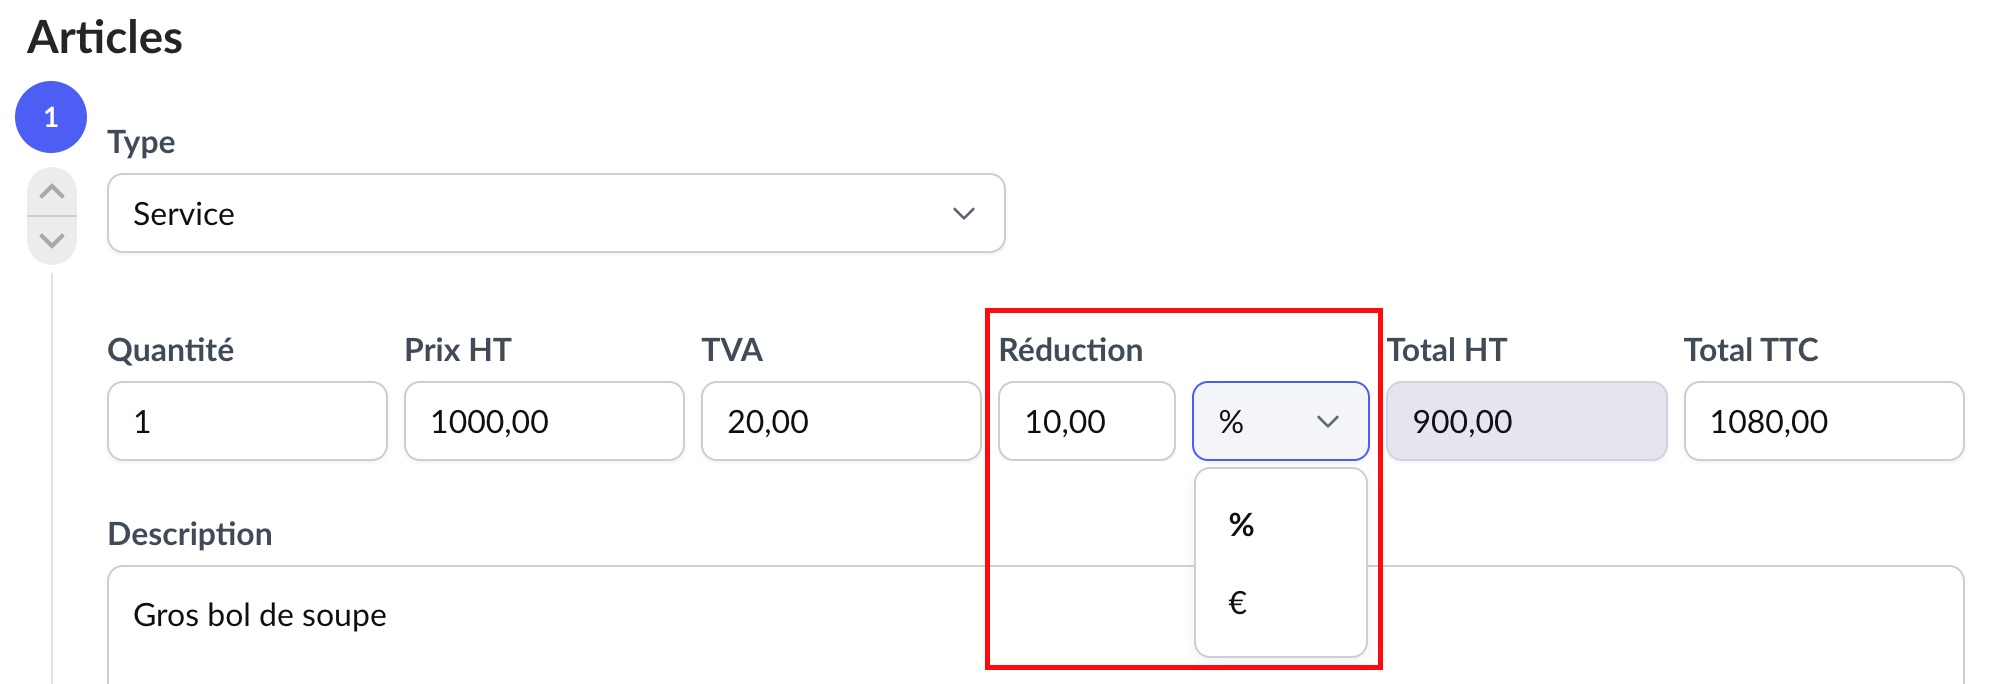Click into the Quantité field

point(246,421)
